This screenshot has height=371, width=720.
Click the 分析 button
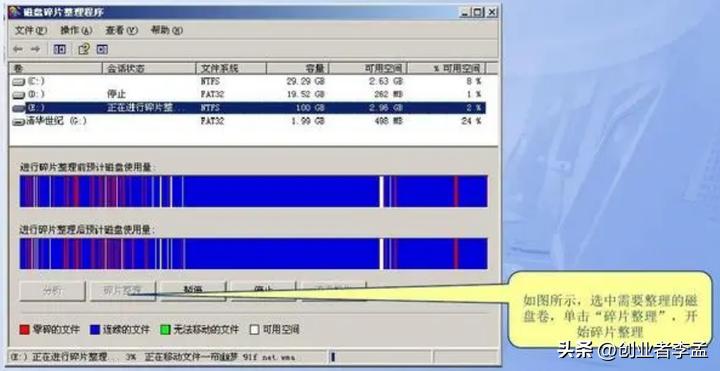52,291
